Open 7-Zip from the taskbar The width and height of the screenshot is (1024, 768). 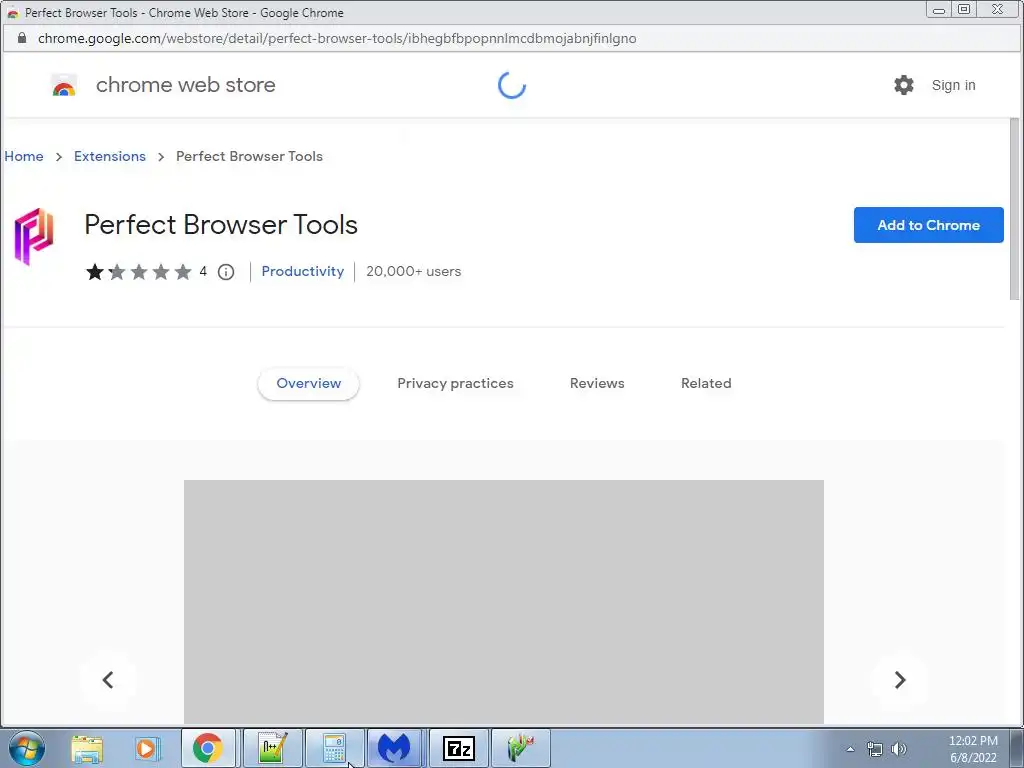pos(458,748)
